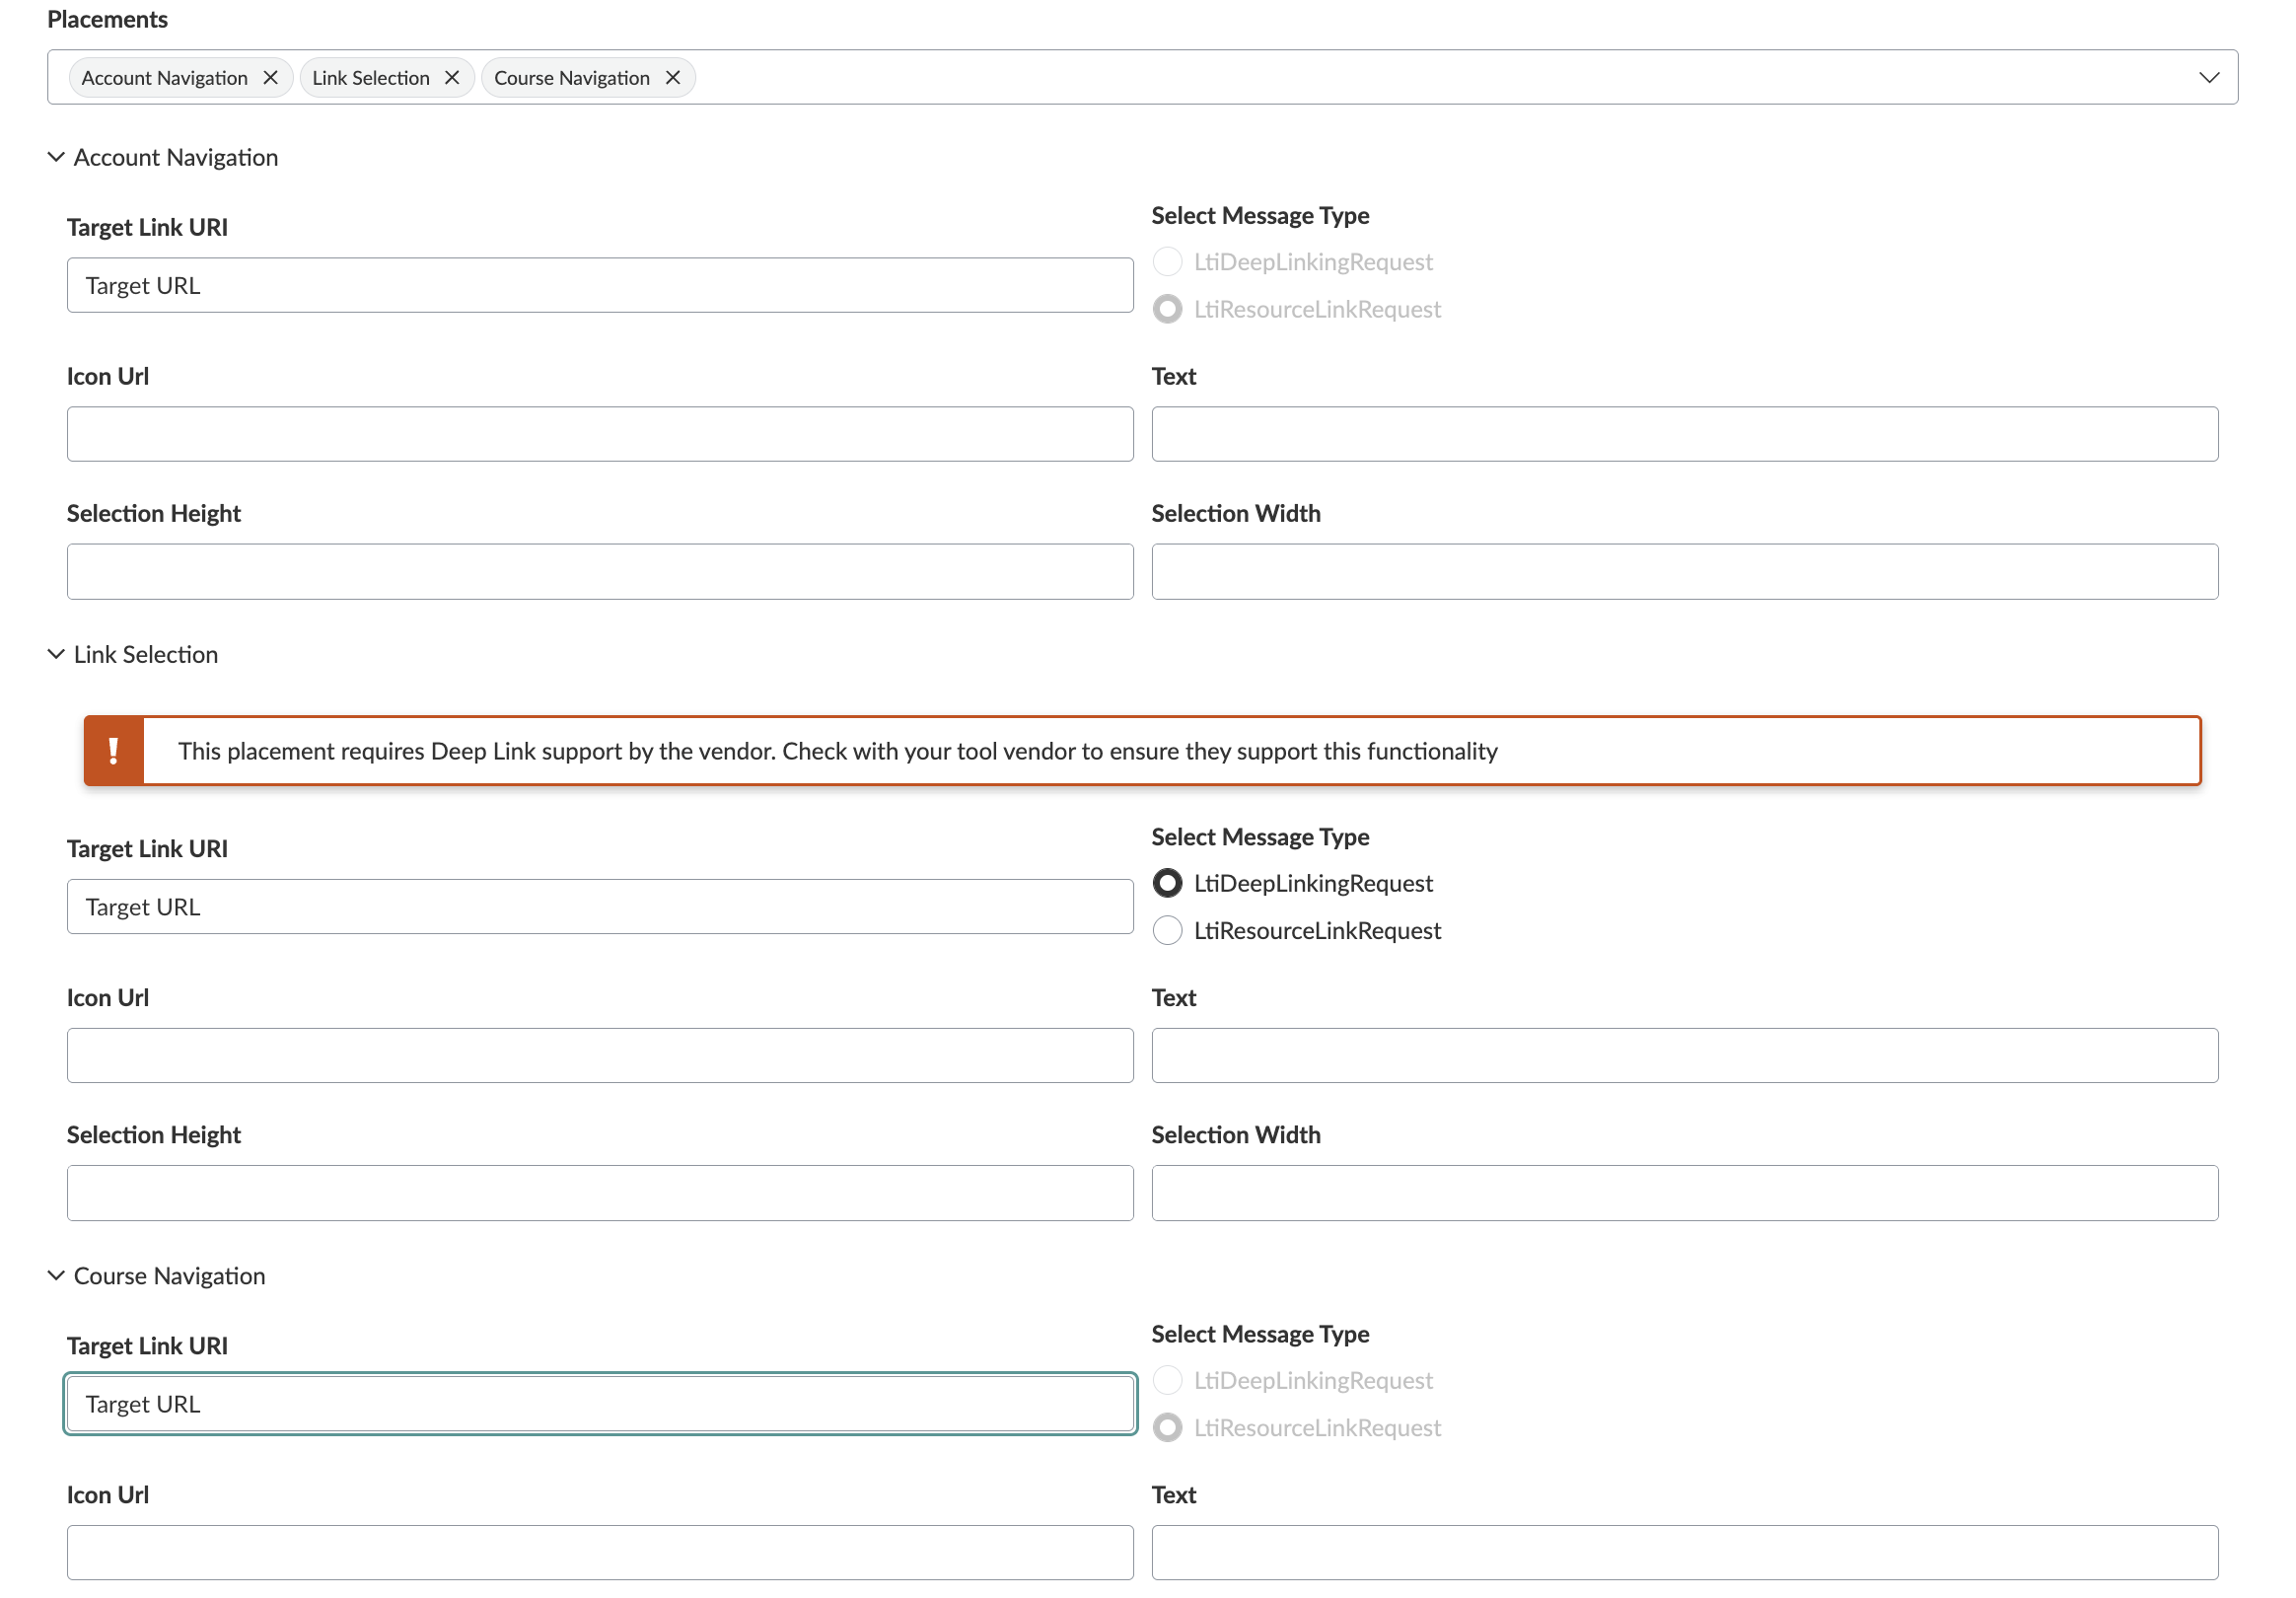The image size is (2296, 1598).
Task: Remove the Account Navigation placement tag
Action: point(270,78)
